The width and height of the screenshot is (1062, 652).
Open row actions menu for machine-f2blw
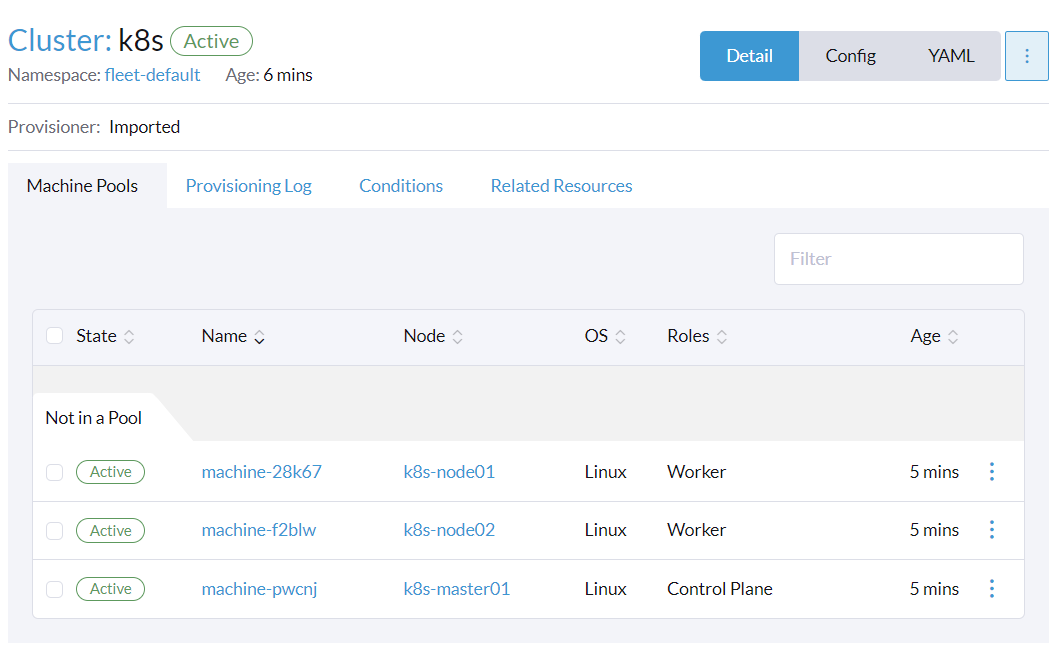pos(991,530)
